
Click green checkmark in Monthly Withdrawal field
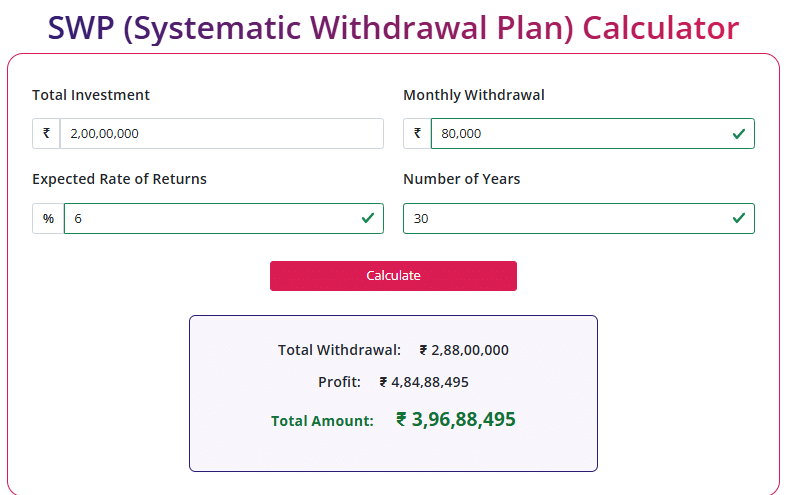coord(739,134)
